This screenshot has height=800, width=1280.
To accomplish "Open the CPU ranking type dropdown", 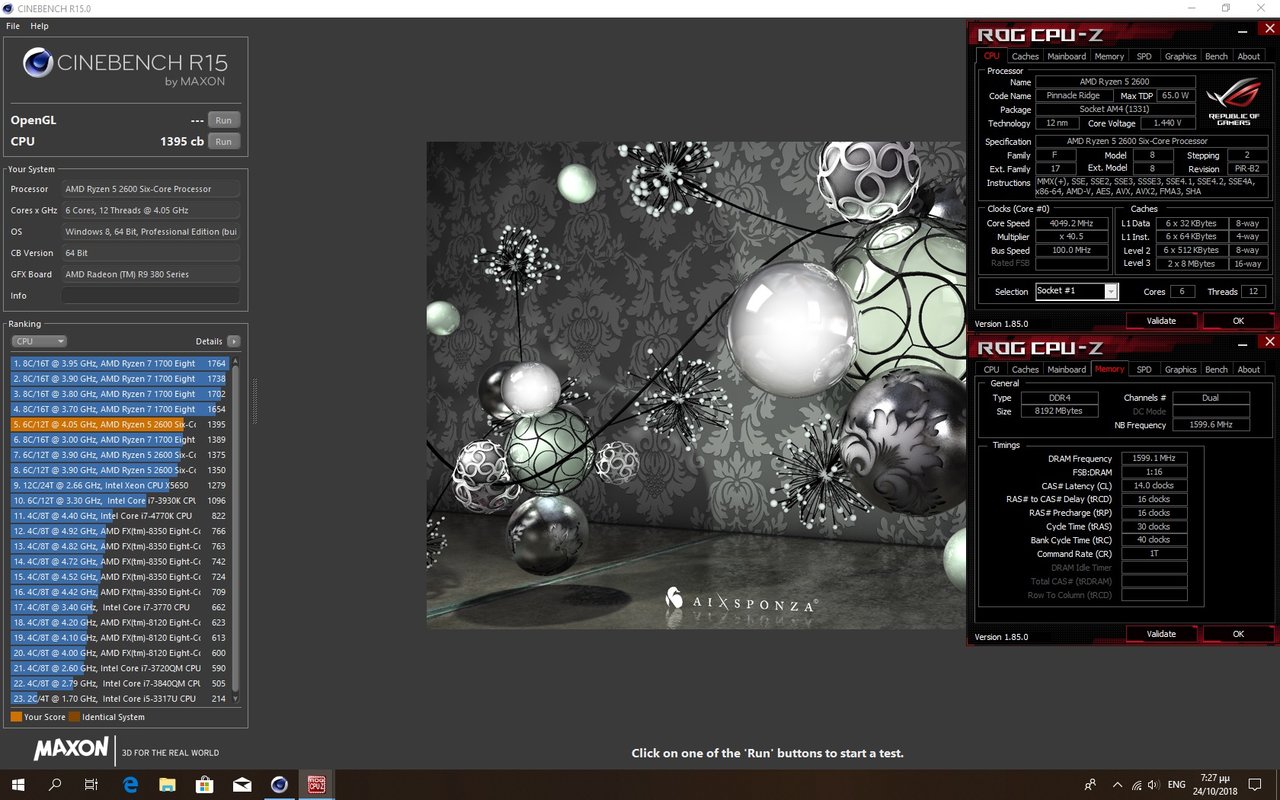I will [39, 341].
